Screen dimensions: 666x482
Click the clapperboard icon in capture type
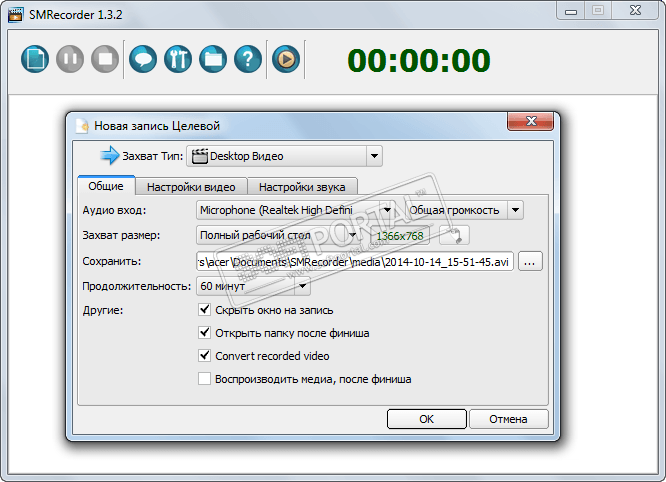pos(199,156)
